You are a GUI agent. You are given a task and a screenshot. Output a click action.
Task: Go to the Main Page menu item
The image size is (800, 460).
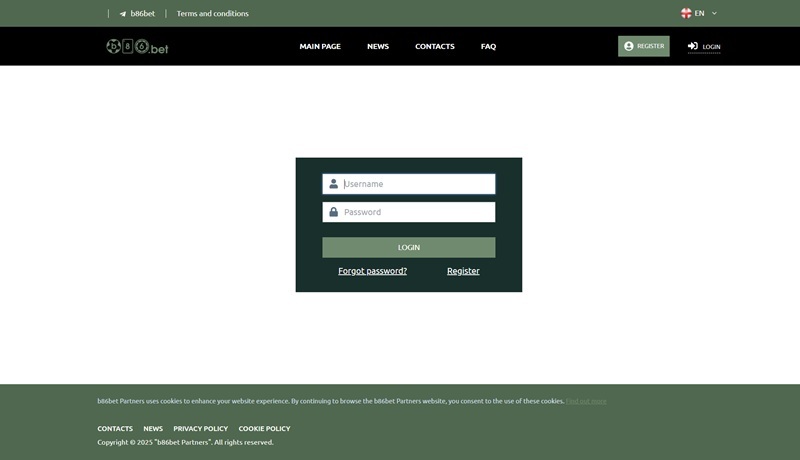[x=320, y=46]
